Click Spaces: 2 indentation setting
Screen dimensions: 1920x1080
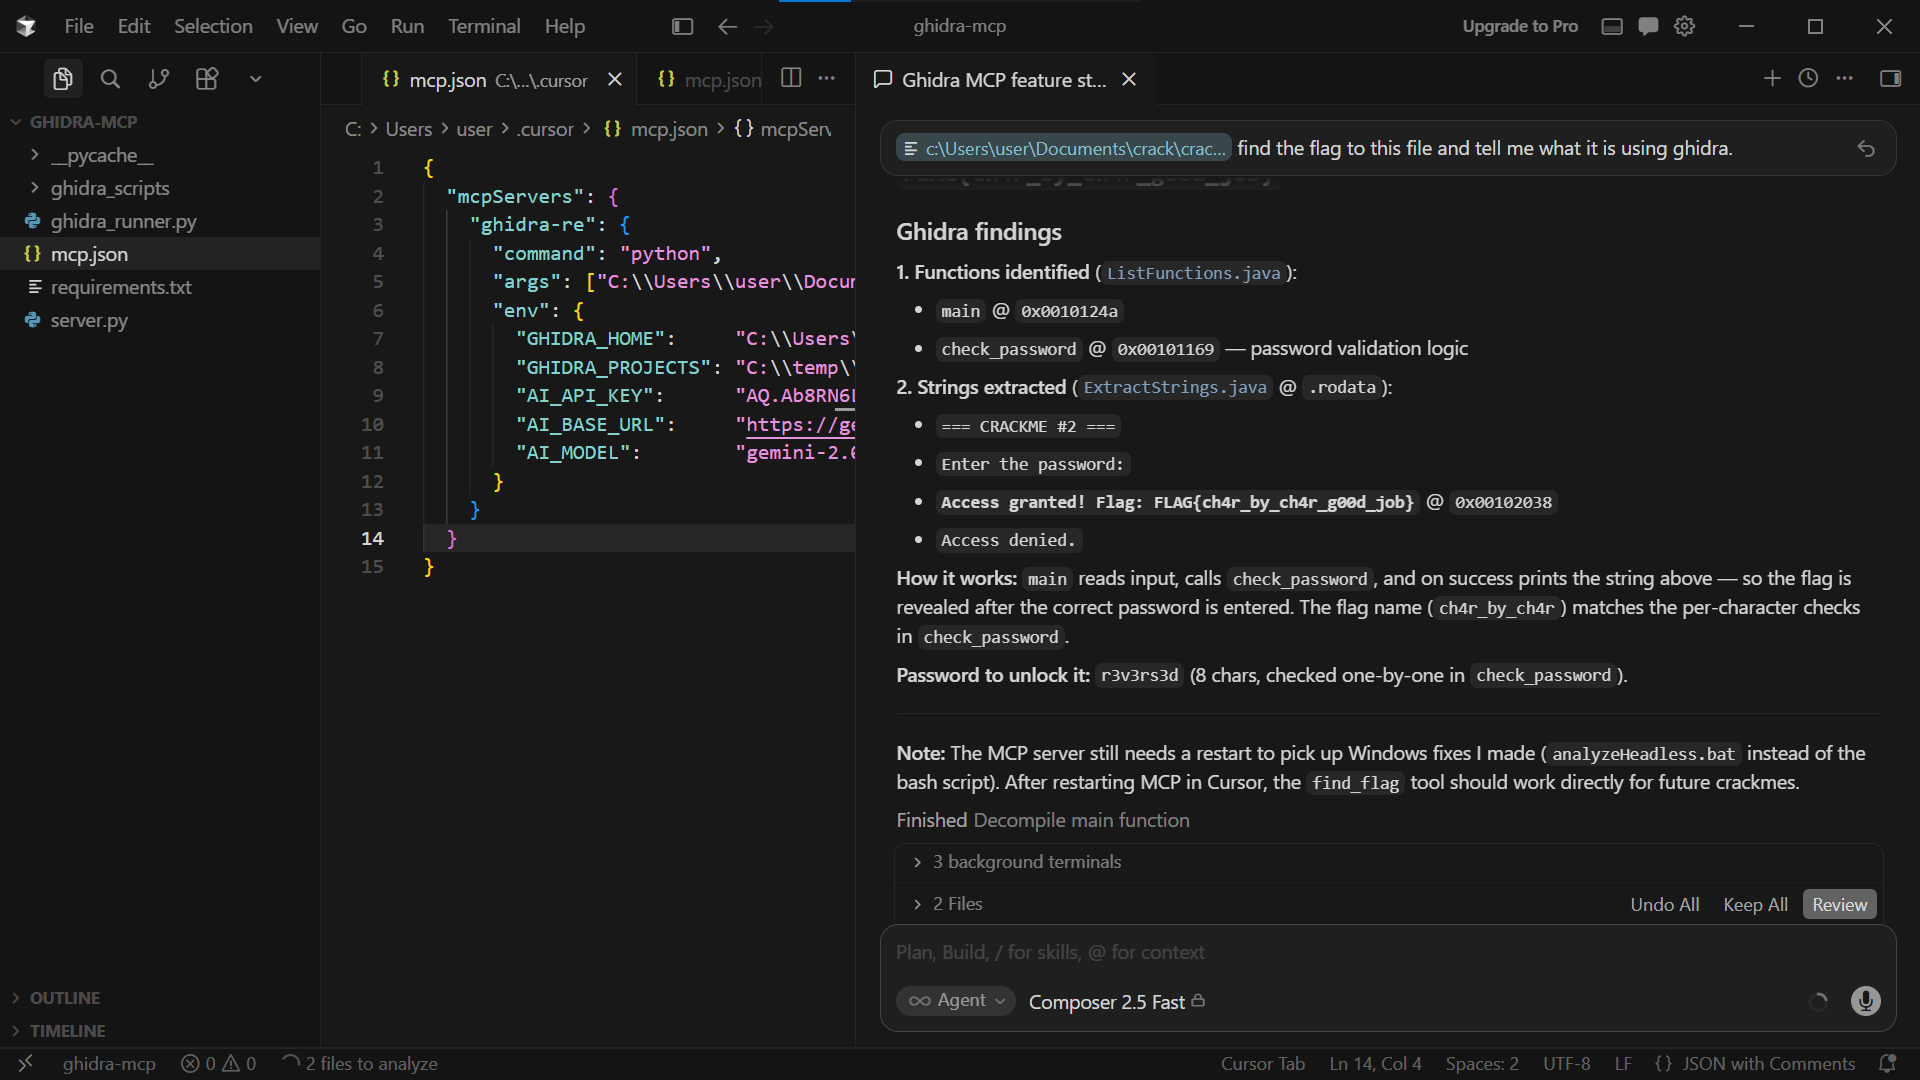1482,1064
